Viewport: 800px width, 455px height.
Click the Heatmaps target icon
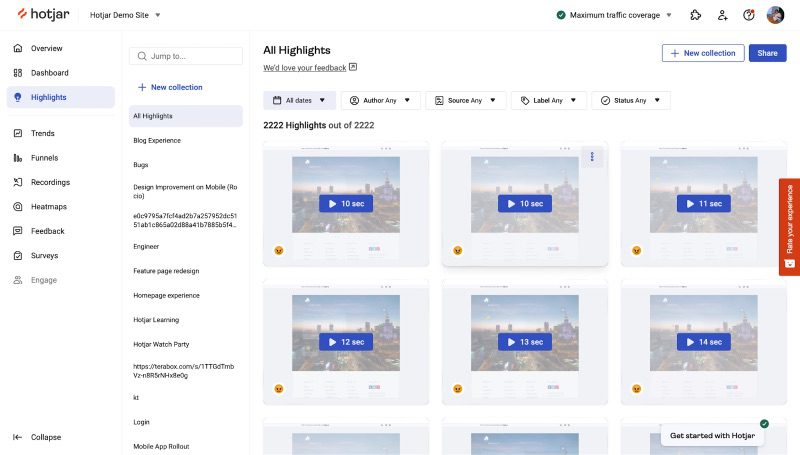click(x=18, y=207)
